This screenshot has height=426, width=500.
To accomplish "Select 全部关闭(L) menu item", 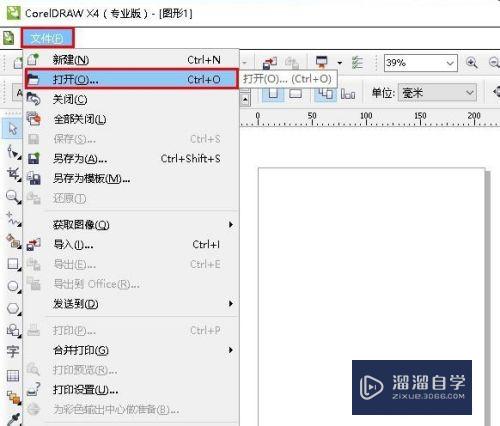I will click(131, 119).
